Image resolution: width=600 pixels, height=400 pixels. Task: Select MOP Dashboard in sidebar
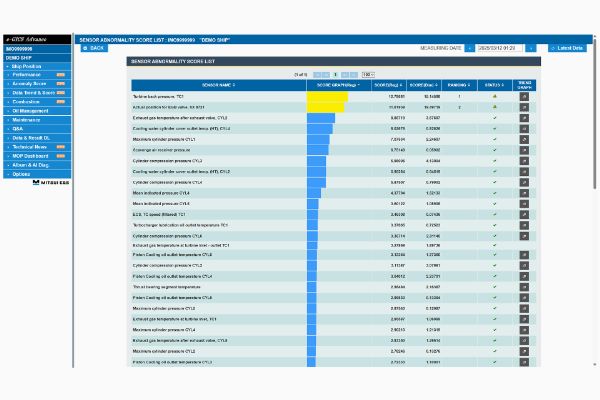point(37,155)
